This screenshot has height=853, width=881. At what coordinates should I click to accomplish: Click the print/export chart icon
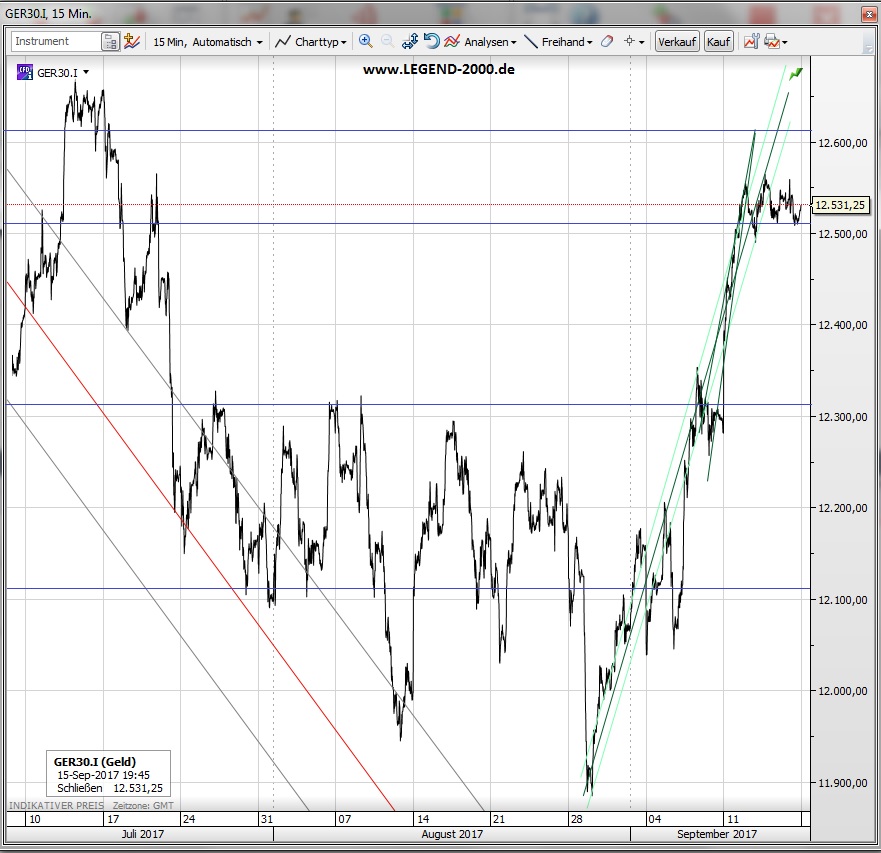coord(772,42)
